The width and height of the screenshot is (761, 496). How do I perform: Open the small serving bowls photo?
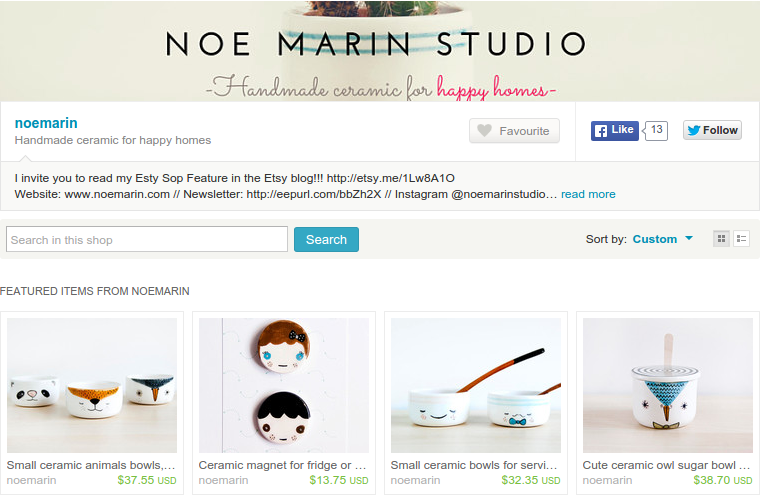point(476,385)
